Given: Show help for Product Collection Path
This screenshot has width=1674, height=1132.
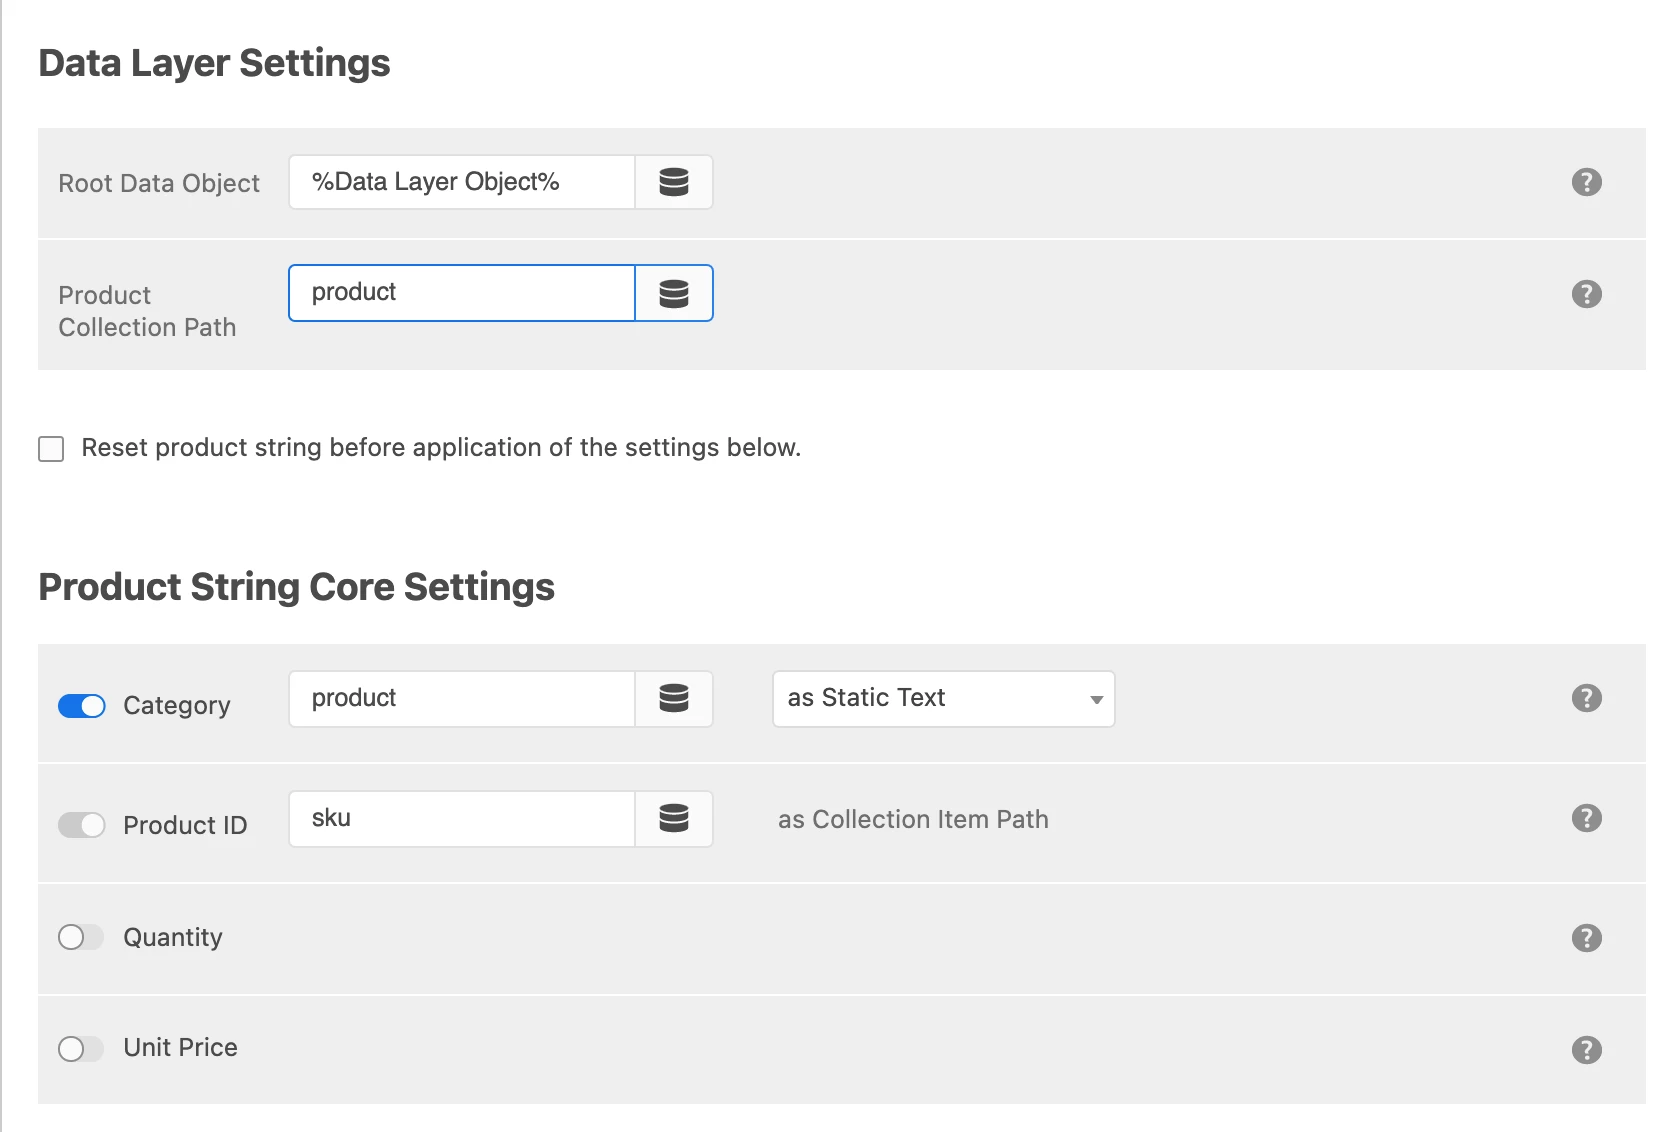Looking at the screenshot, I should 1586,294.
